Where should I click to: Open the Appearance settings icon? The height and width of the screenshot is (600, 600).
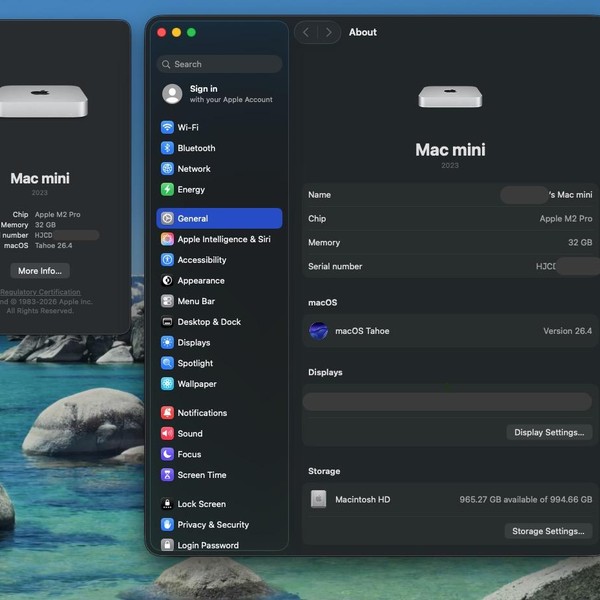[x=167, y=281]
